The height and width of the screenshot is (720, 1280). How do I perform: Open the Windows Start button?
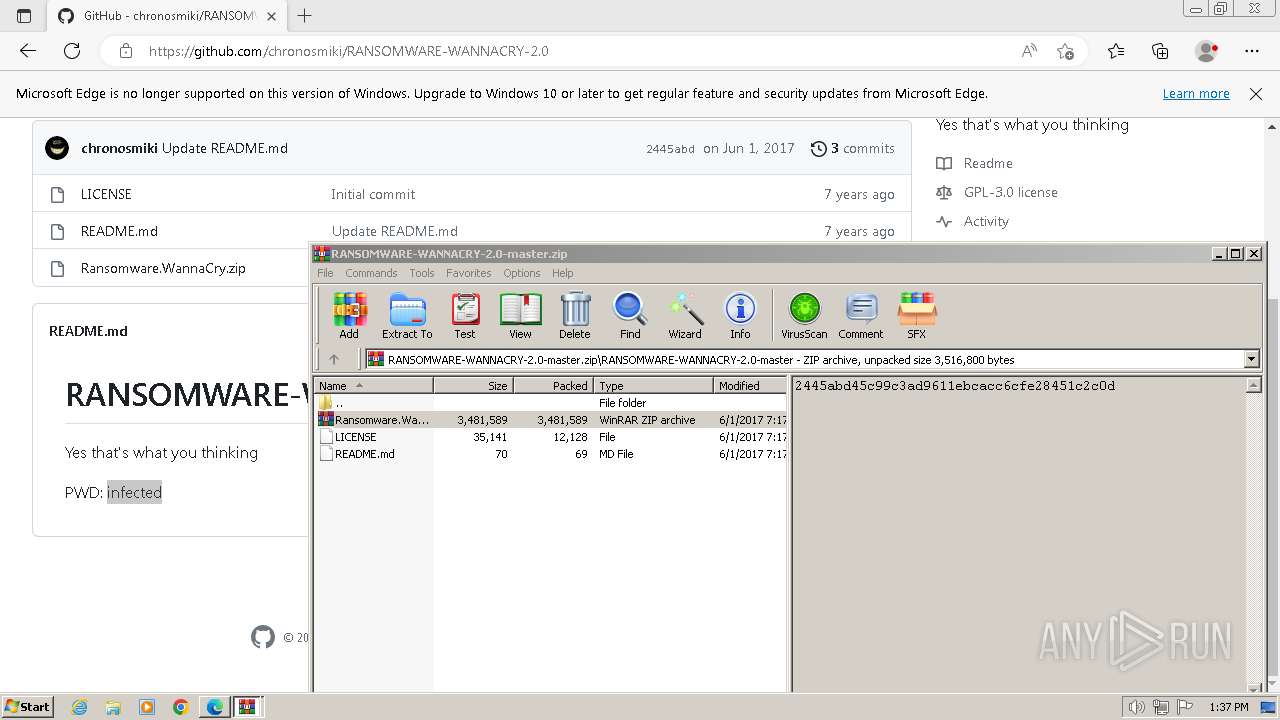27,707
